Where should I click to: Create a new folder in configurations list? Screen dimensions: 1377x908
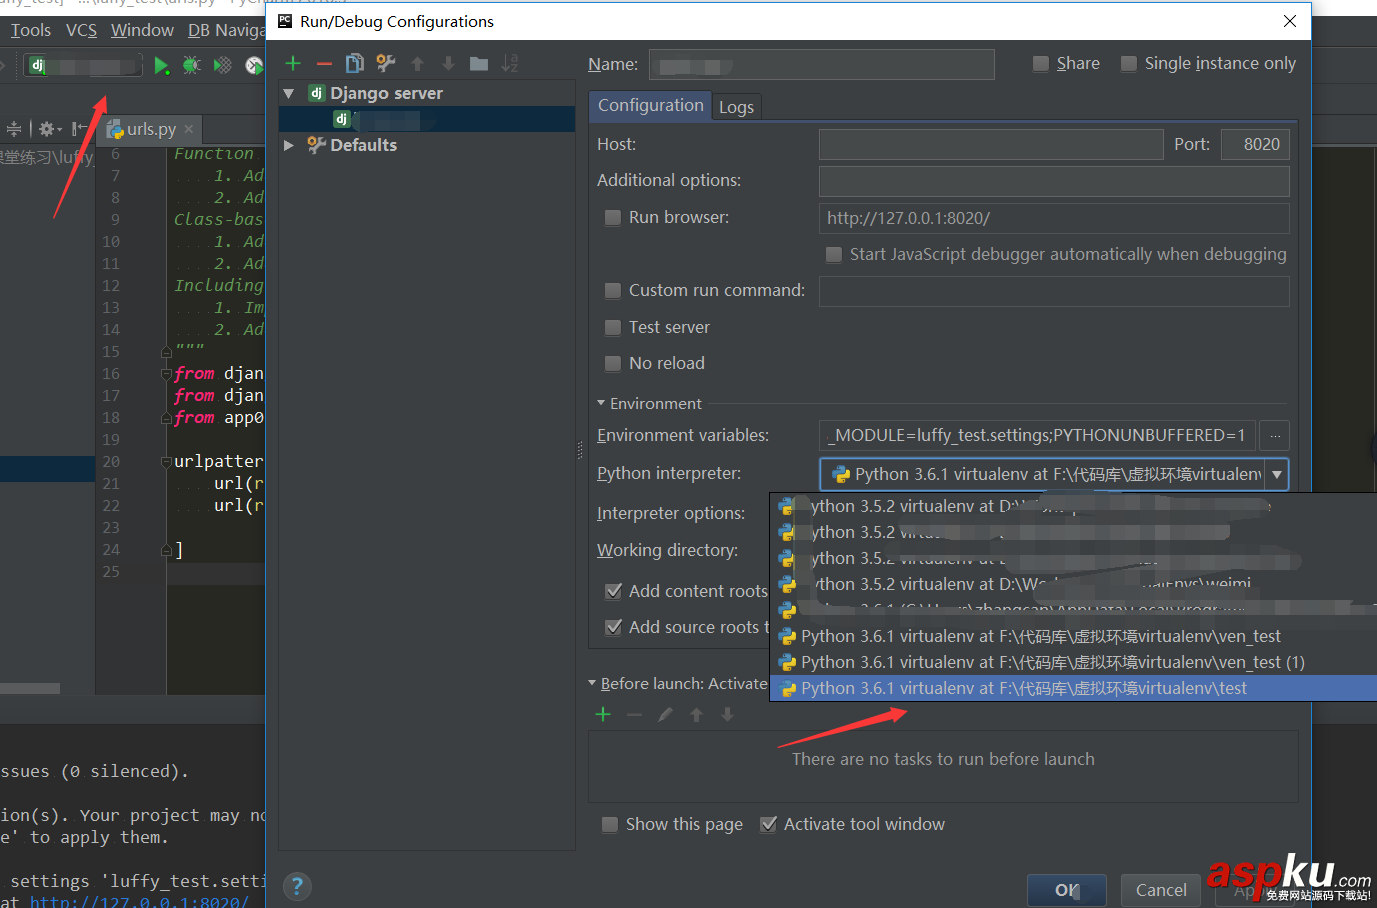pos(479,63)
